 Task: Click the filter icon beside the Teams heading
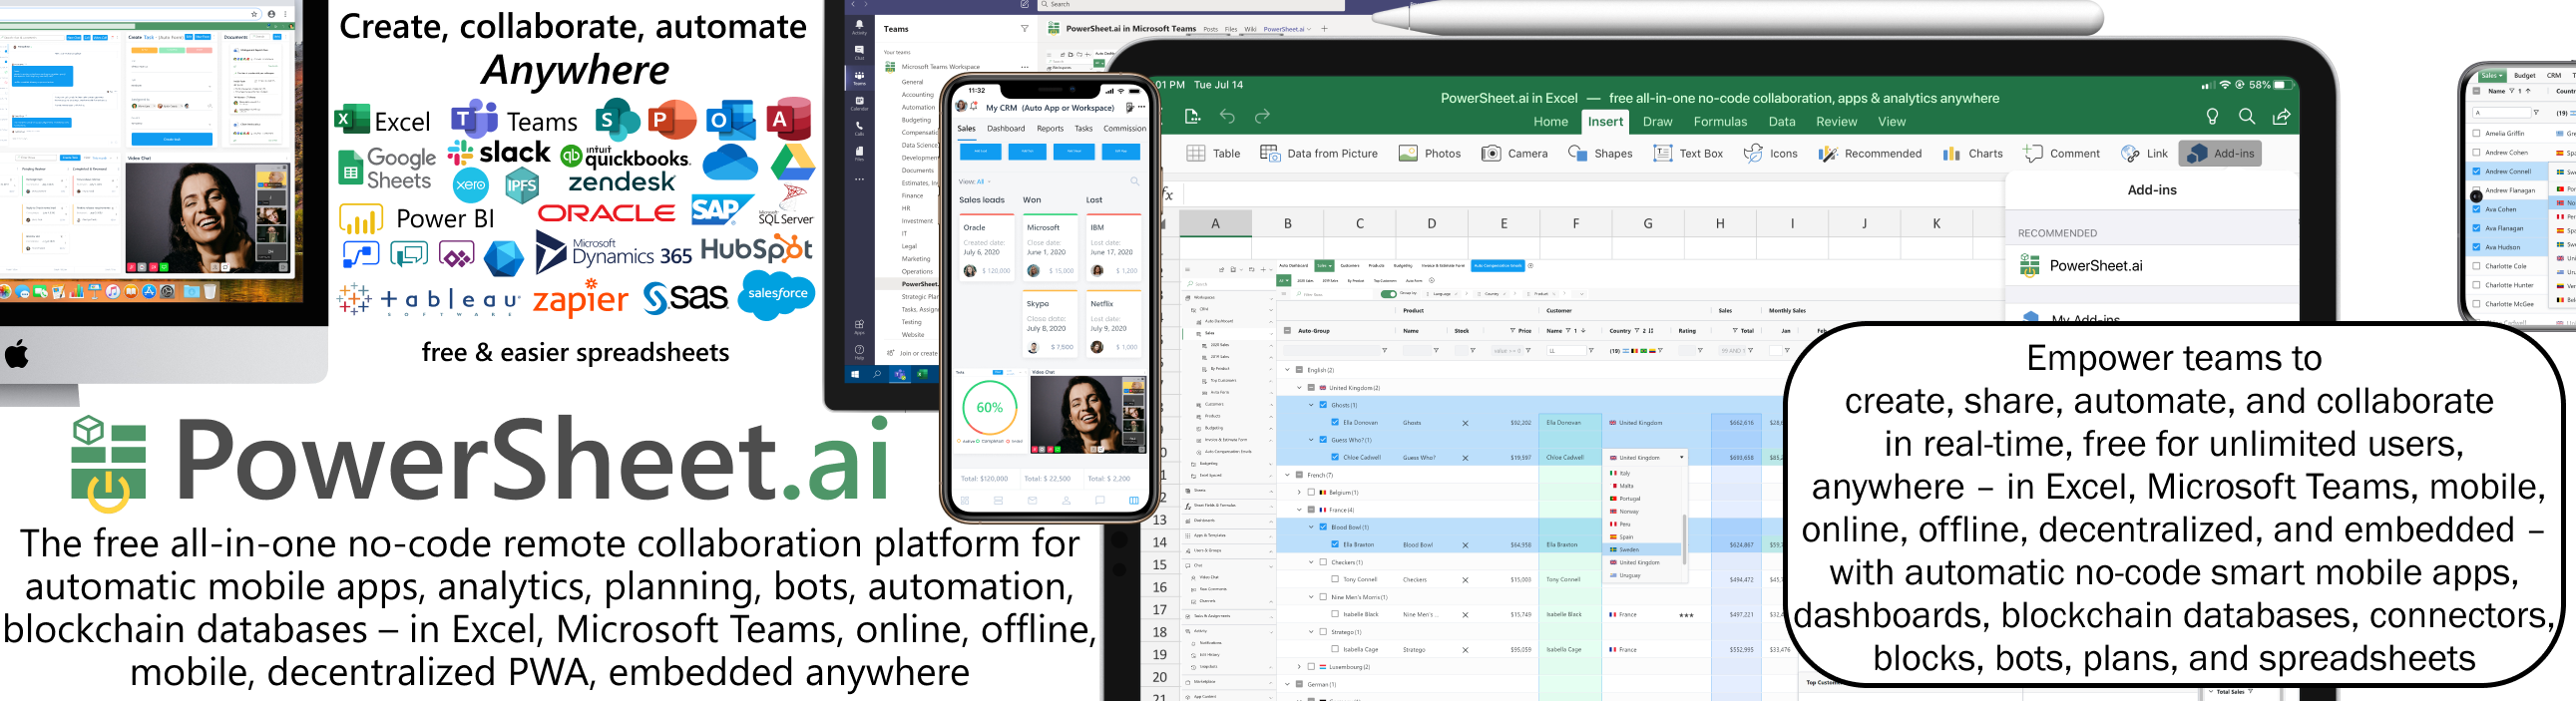click(1024, 29)
